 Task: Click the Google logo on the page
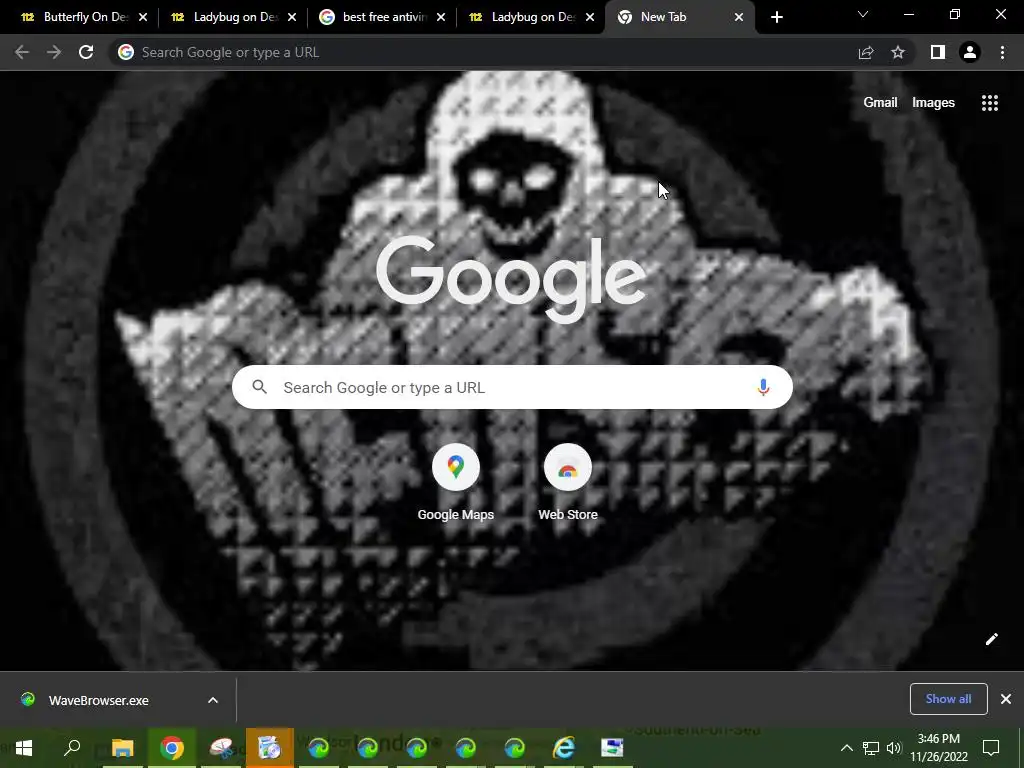[511, 279]
